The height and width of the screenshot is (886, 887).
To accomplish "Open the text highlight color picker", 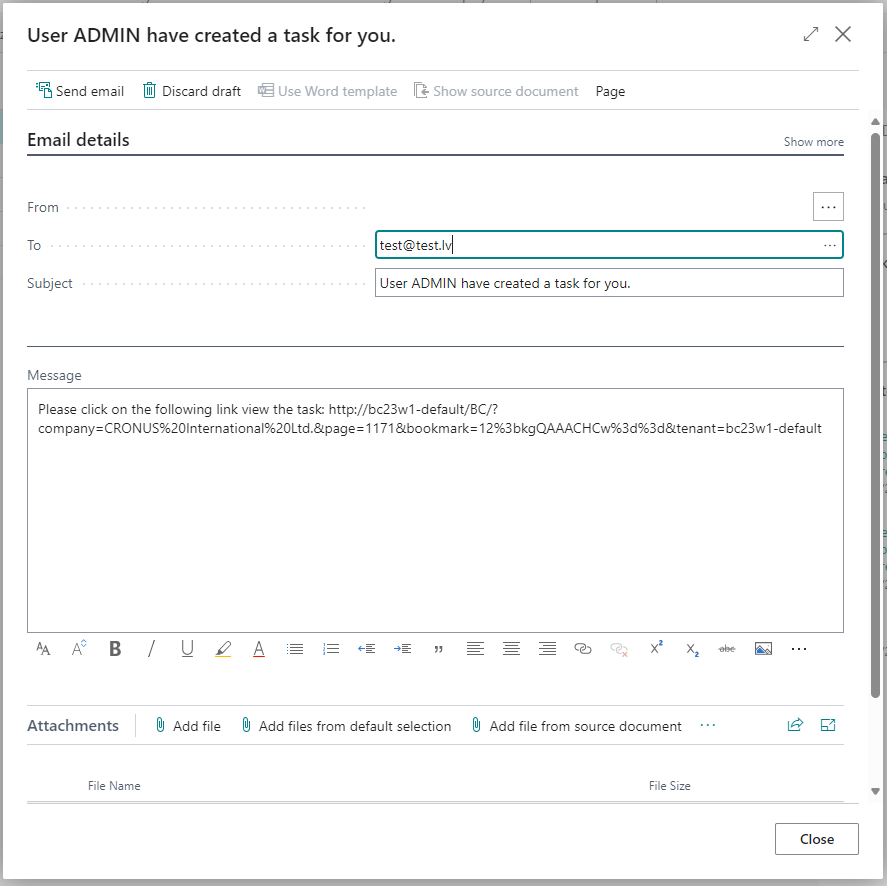I will point(223,649).
